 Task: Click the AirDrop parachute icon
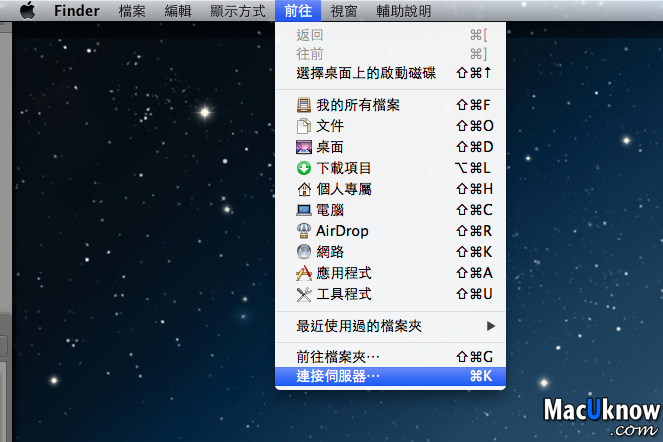pos(305,231)
